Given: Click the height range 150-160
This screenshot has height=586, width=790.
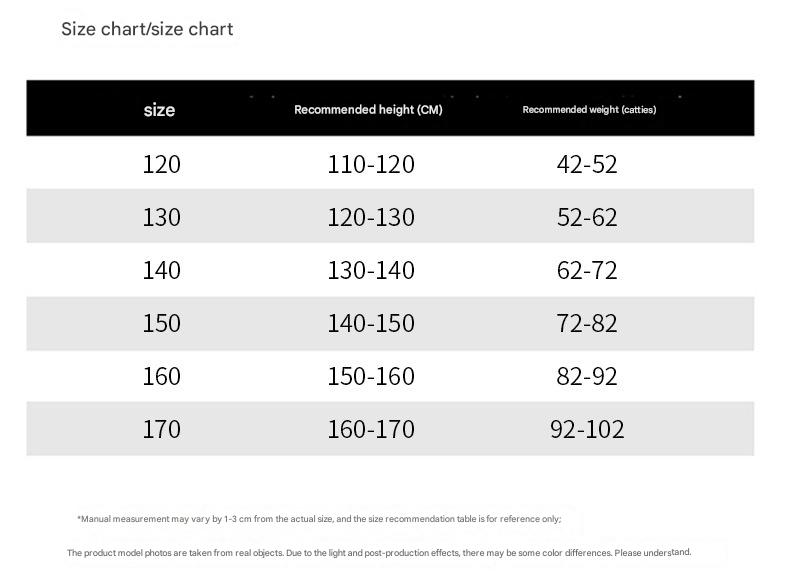Looking at the screenshot, I should click(371, 376).
